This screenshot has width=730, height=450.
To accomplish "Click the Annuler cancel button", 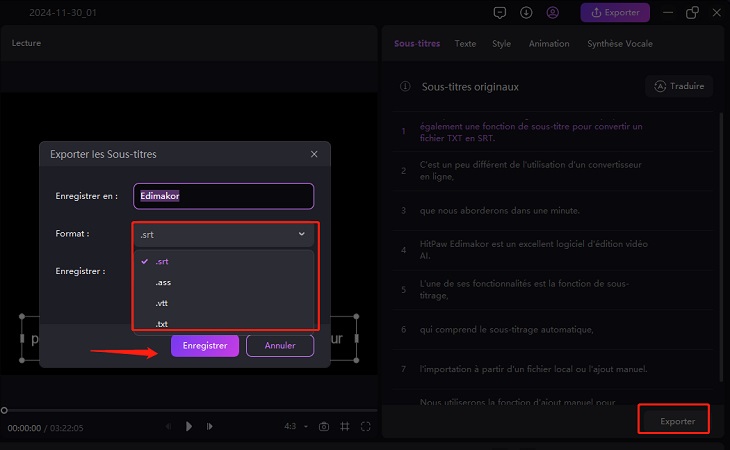I will (x=280, y=346).
